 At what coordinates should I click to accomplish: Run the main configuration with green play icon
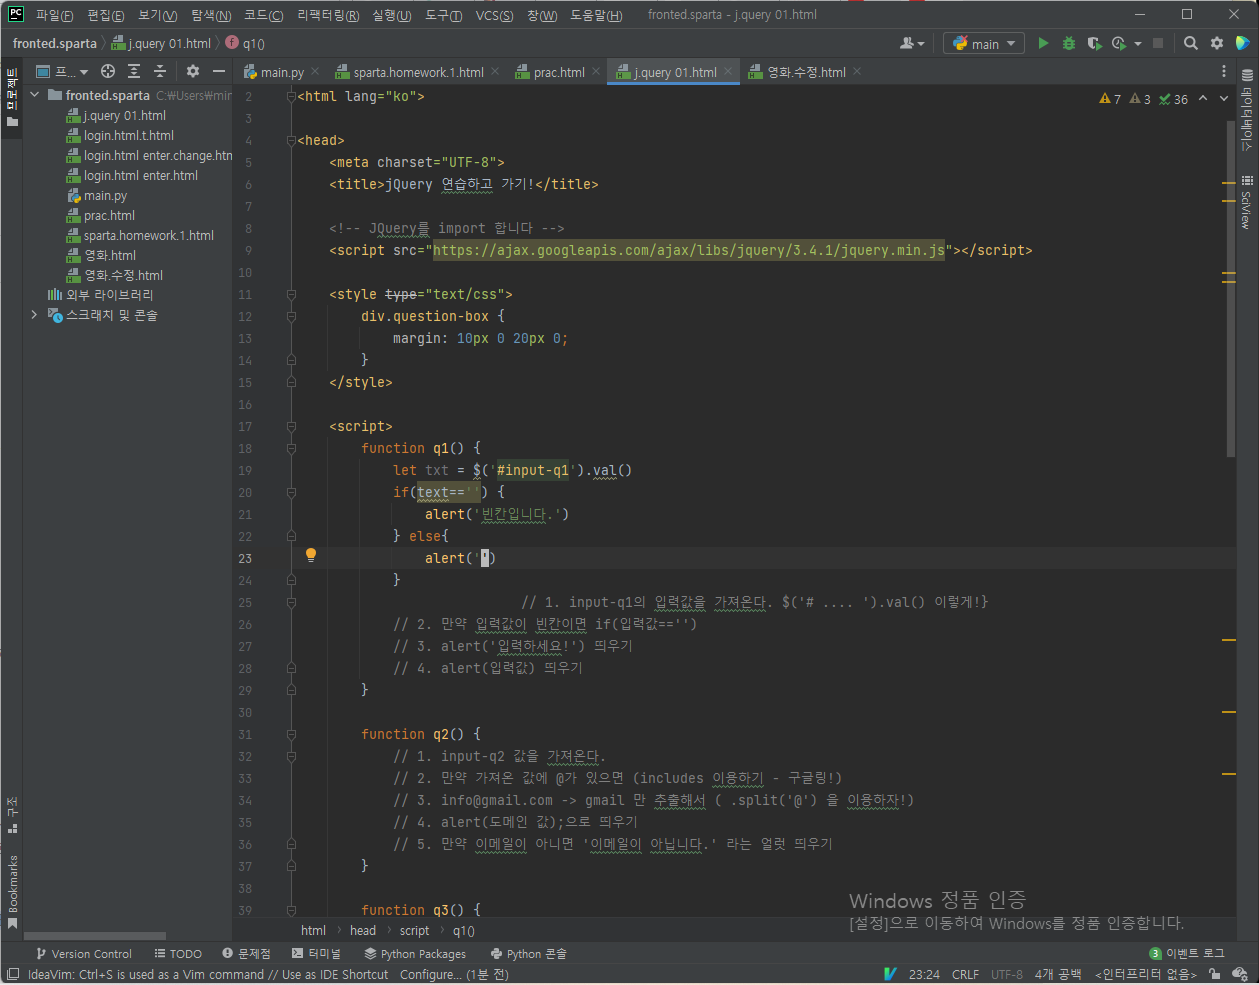pos(1043,43)
